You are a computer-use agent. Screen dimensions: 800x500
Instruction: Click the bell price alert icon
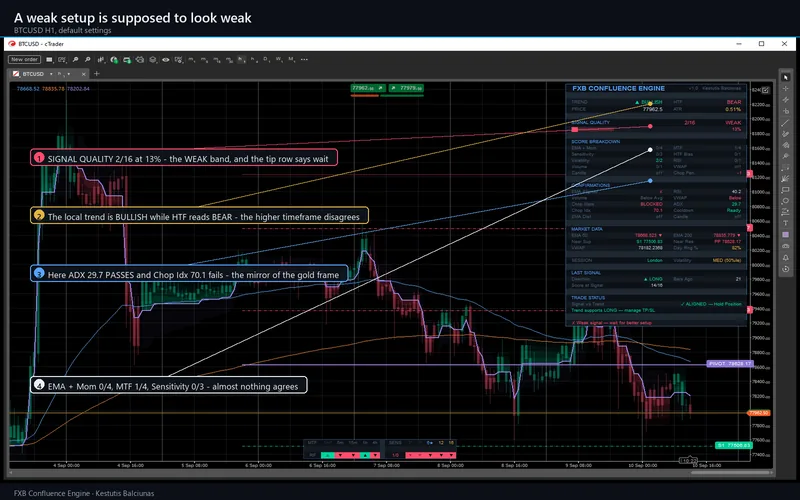(786, 258)
